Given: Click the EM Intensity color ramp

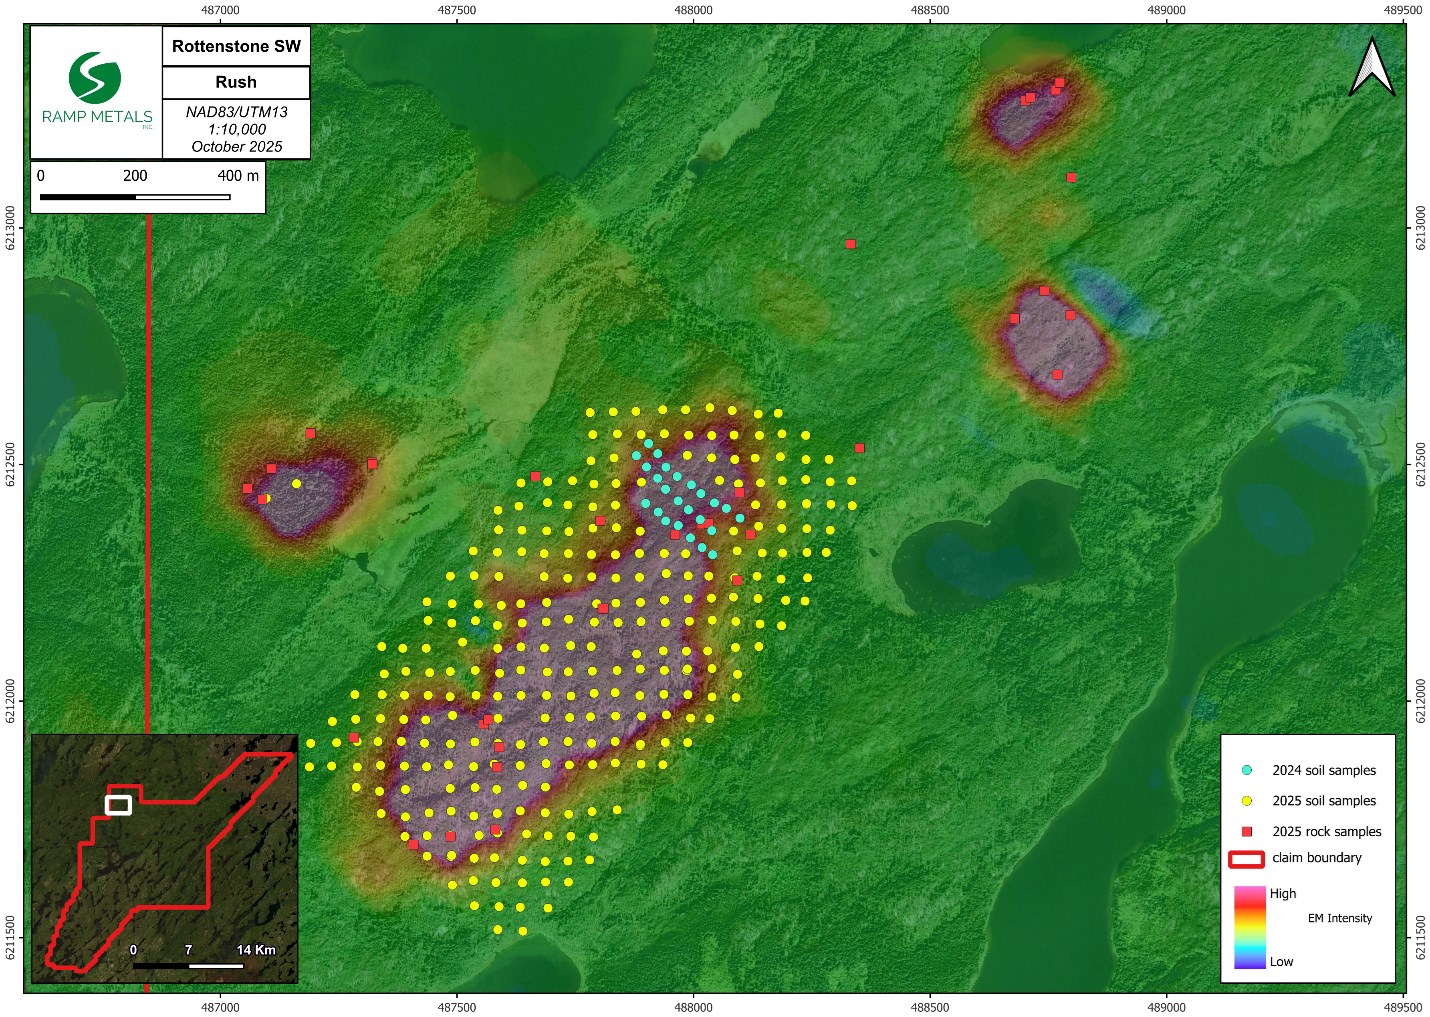Looking at the screenshot, I should pyautogui.click(x=1249, y=927).
